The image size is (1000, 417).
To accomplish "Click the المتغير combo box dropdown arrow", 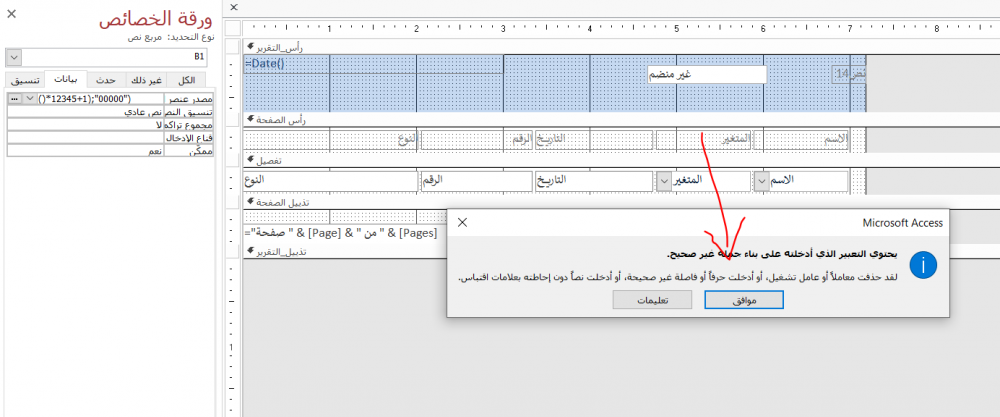I will 665,181.
